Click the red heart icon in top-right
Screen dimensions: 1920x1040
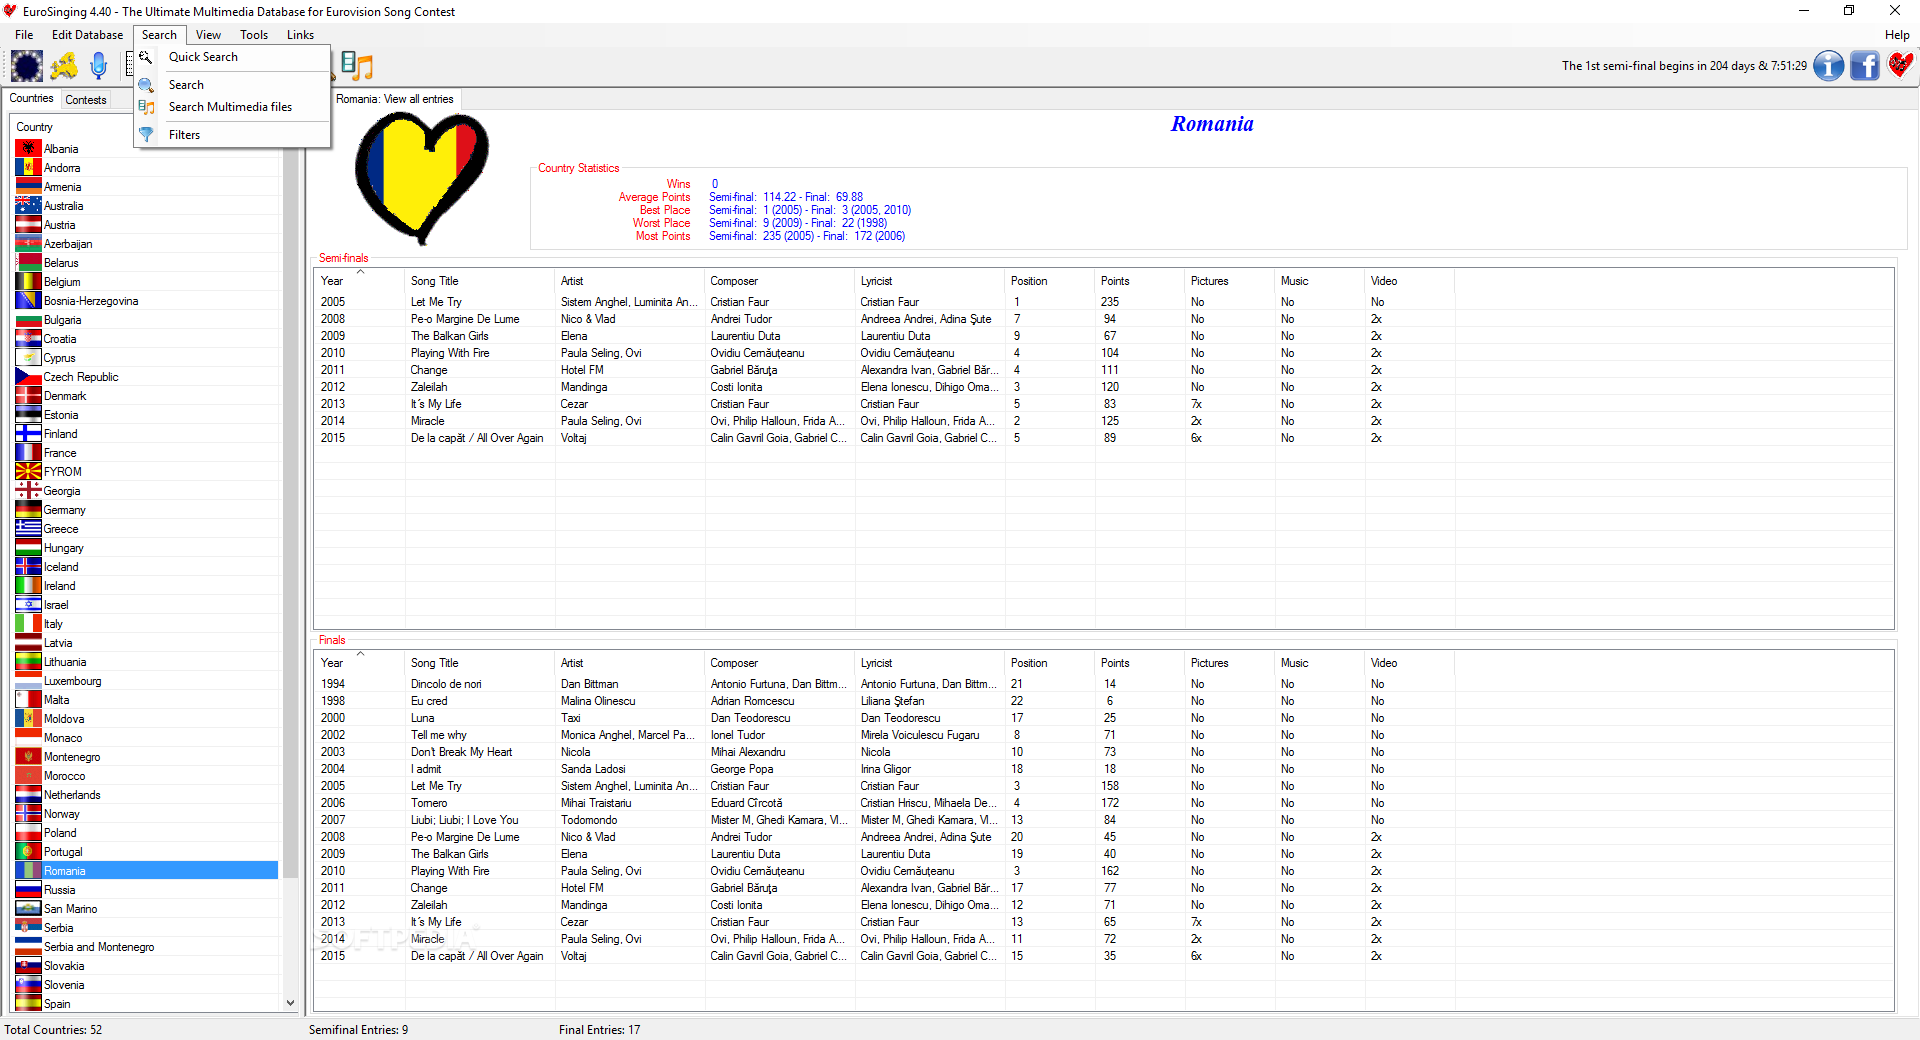coord(1901,65)
